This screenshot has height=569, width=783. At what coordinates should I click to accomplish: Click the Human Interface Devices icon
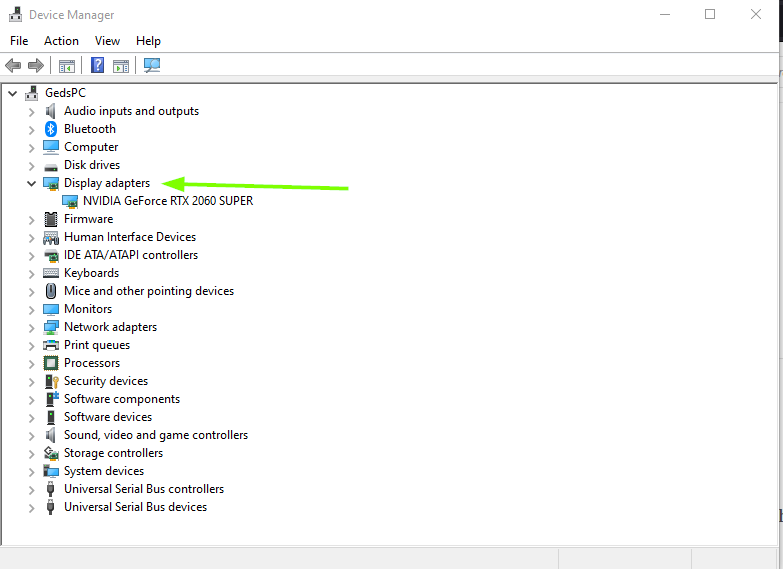pyautogui.click(x=51, y=237)
